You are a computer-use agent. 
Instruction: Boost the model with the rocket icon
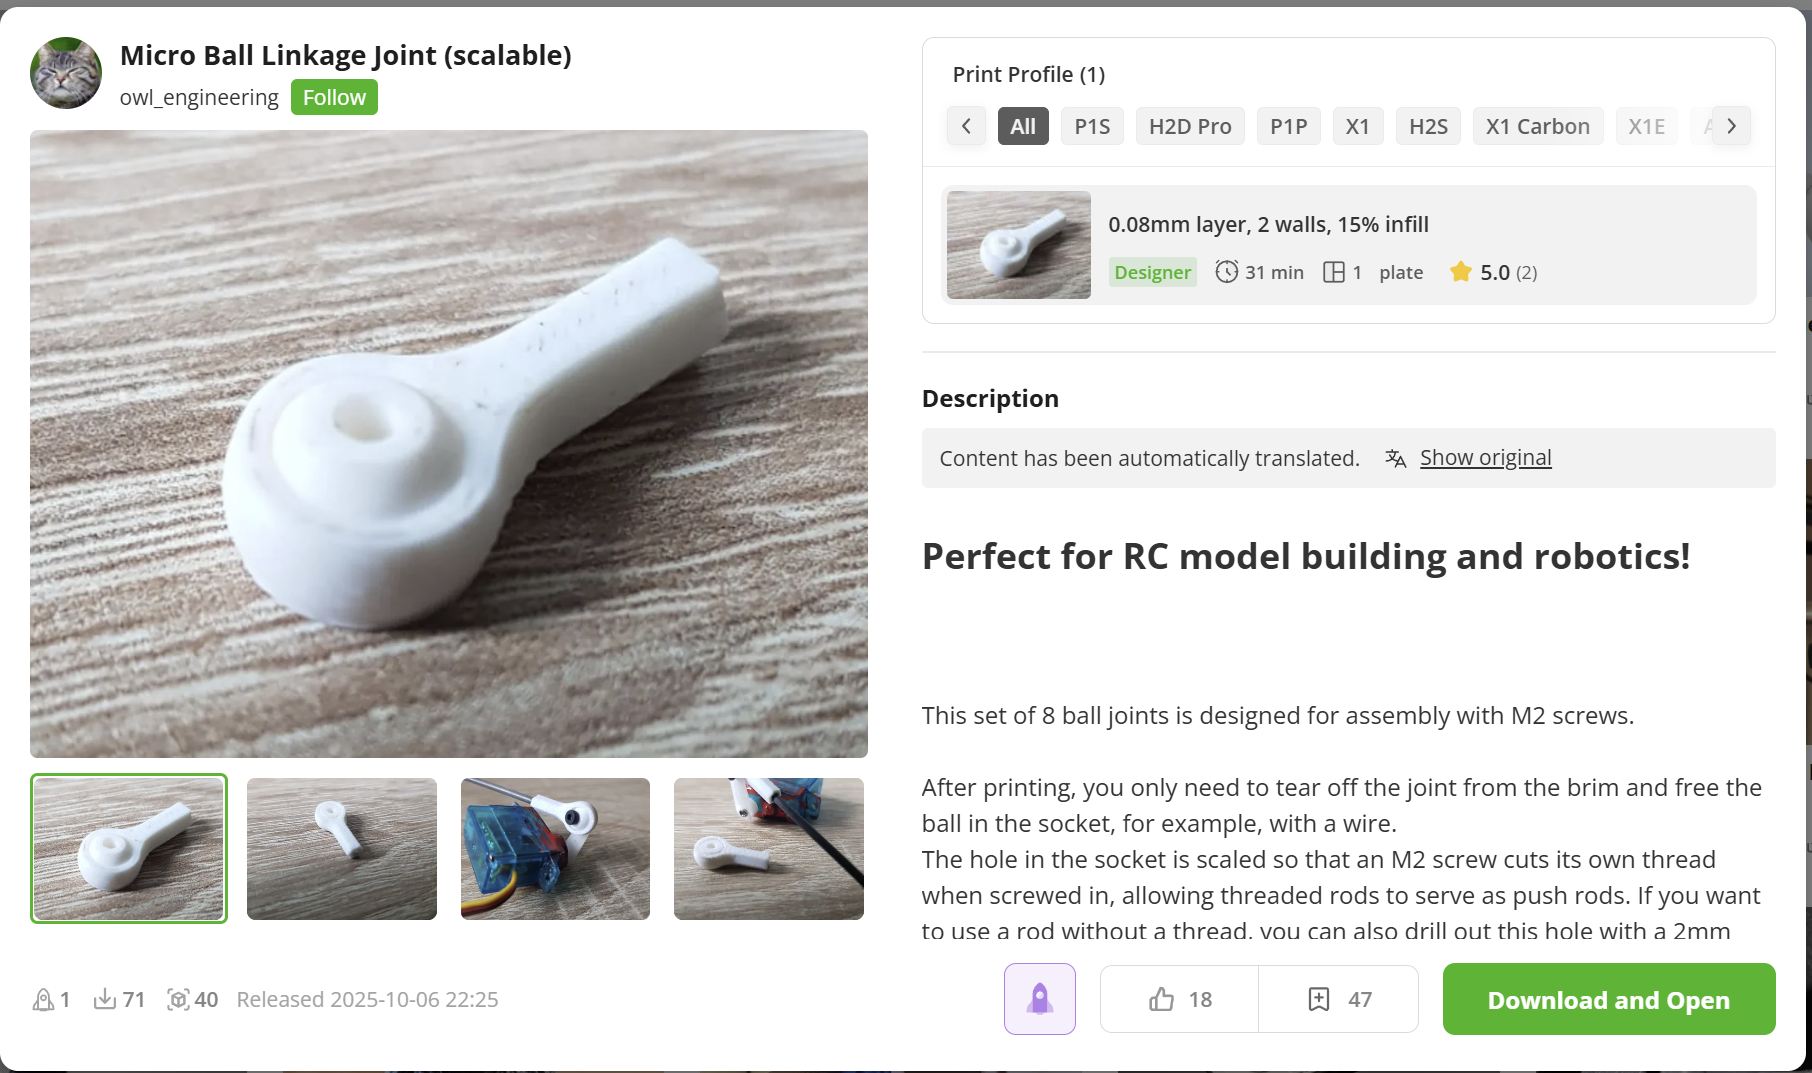click(1039, 998)
